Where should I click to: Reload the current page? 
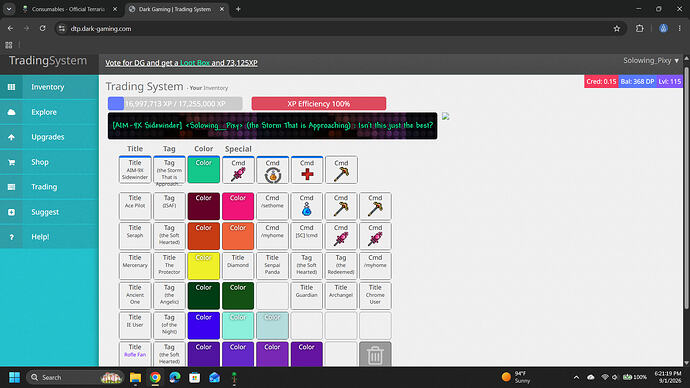(x=43, y=29)
